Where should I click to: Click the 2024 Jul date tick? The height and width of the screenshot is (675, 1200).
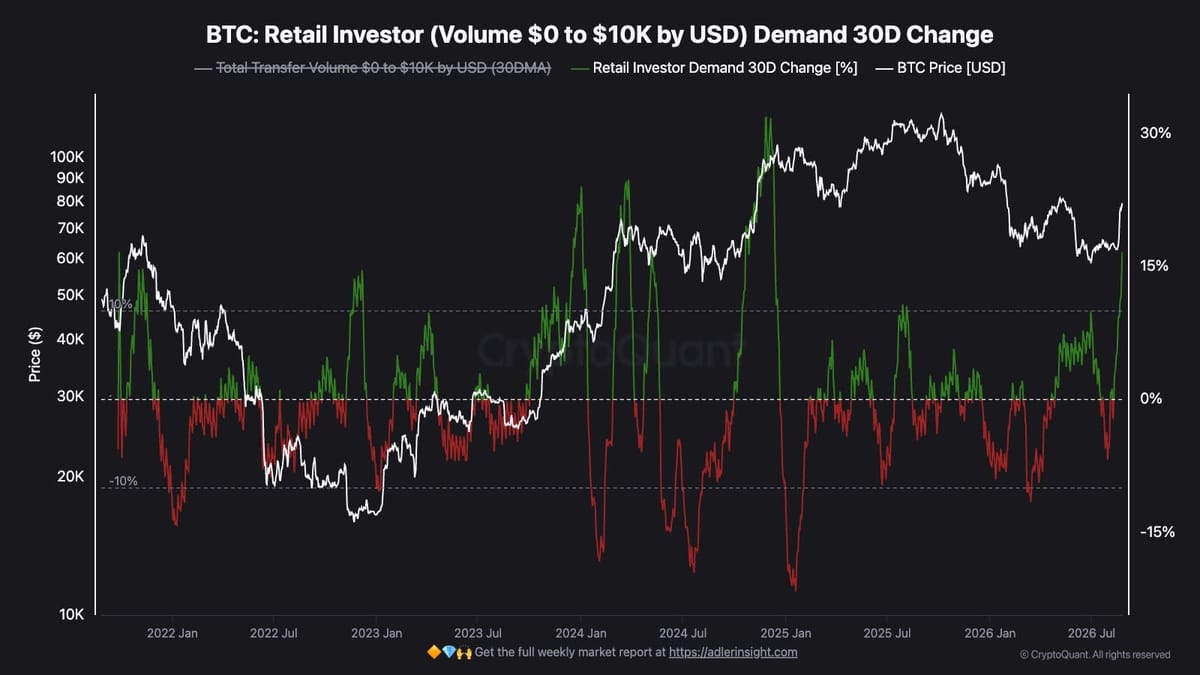click(684, 633)
